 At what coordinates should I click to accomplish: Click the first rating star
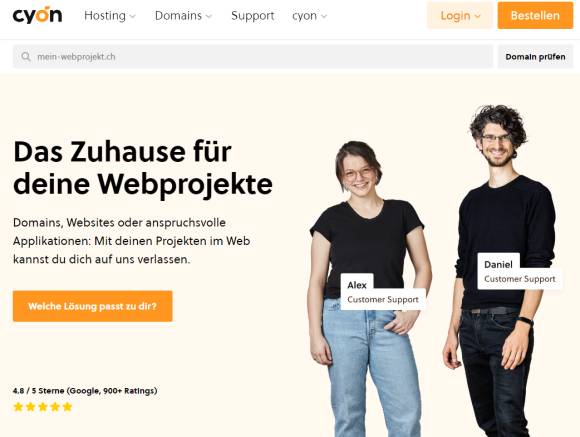point(18,407)
